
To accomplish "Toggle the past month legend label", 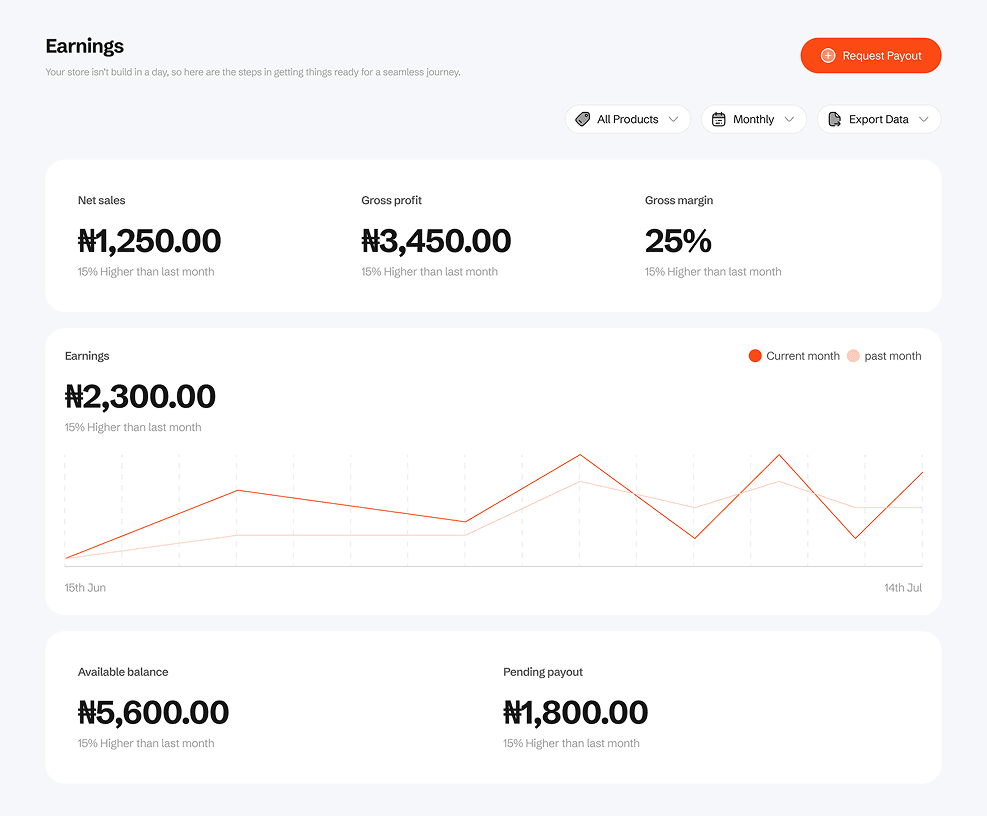I will click(892, 356).
